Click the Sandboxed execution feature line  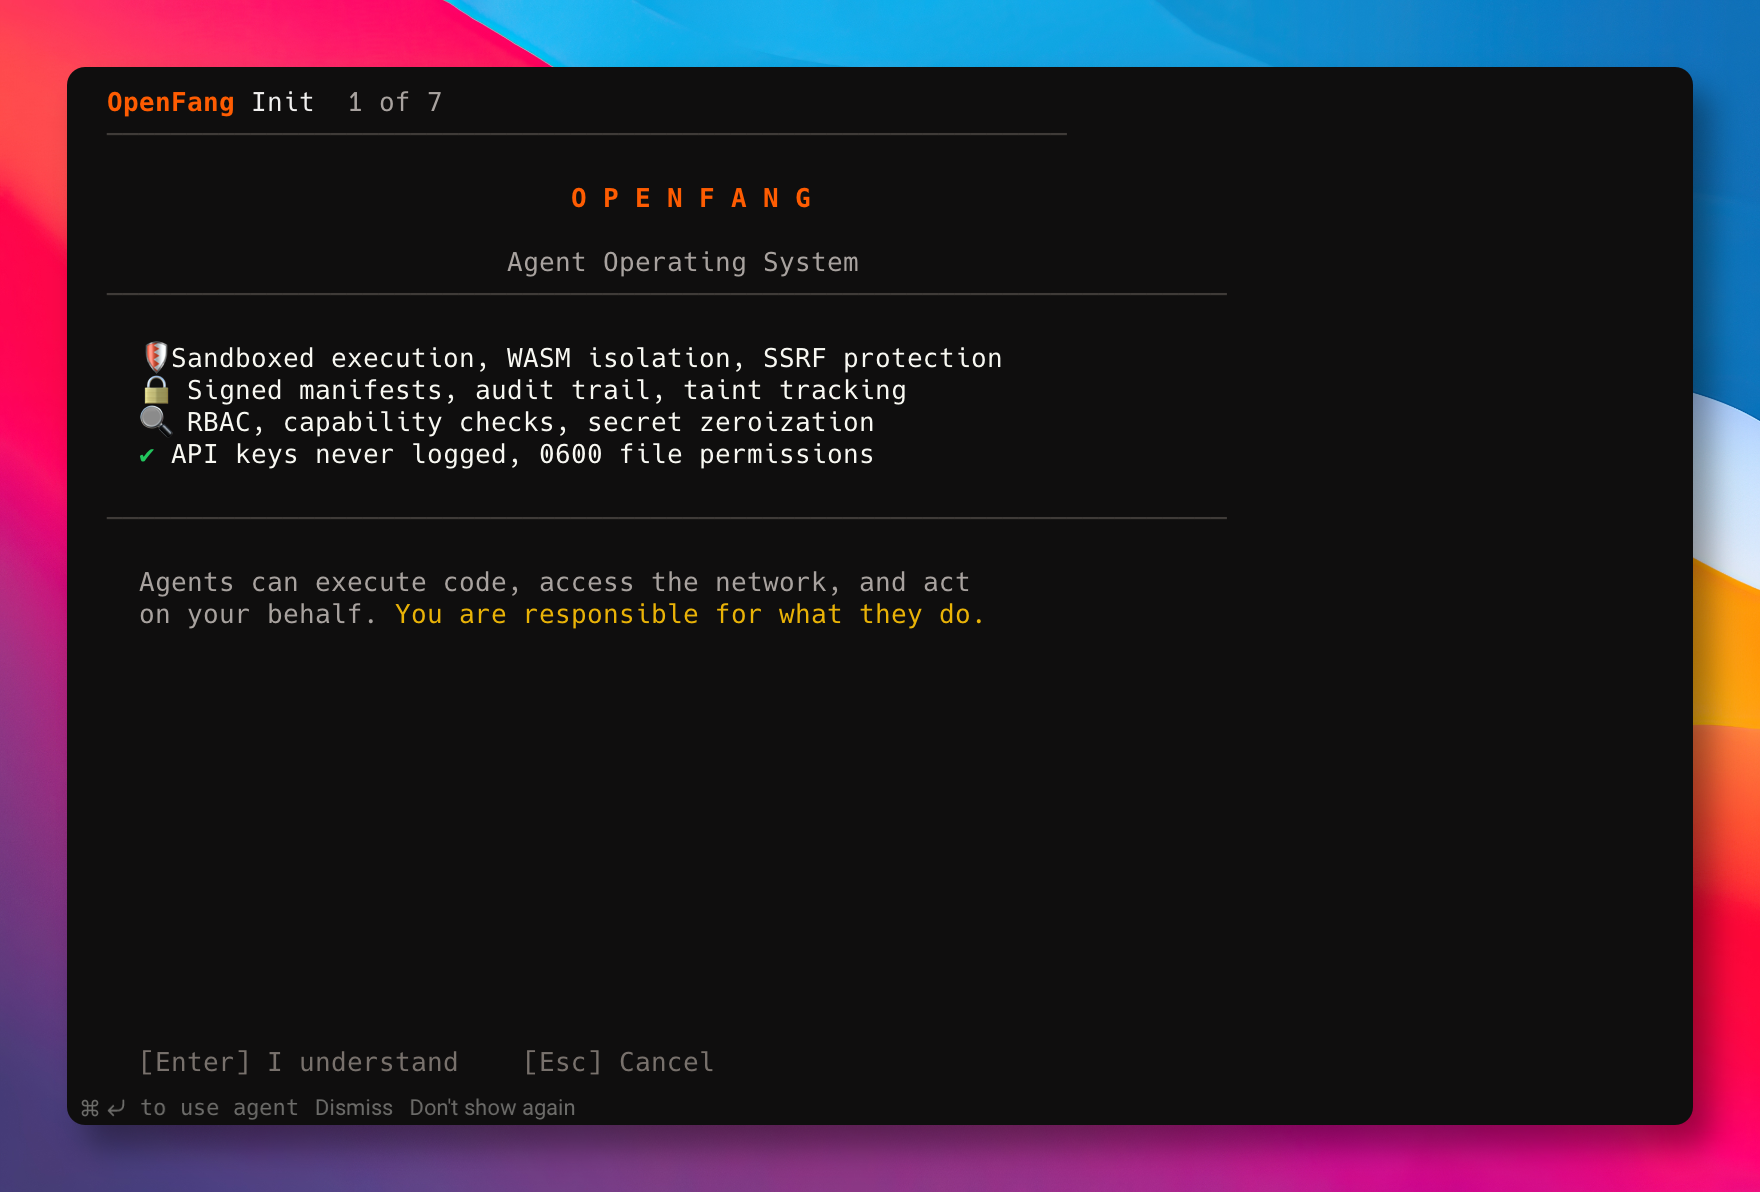[586, 358]
